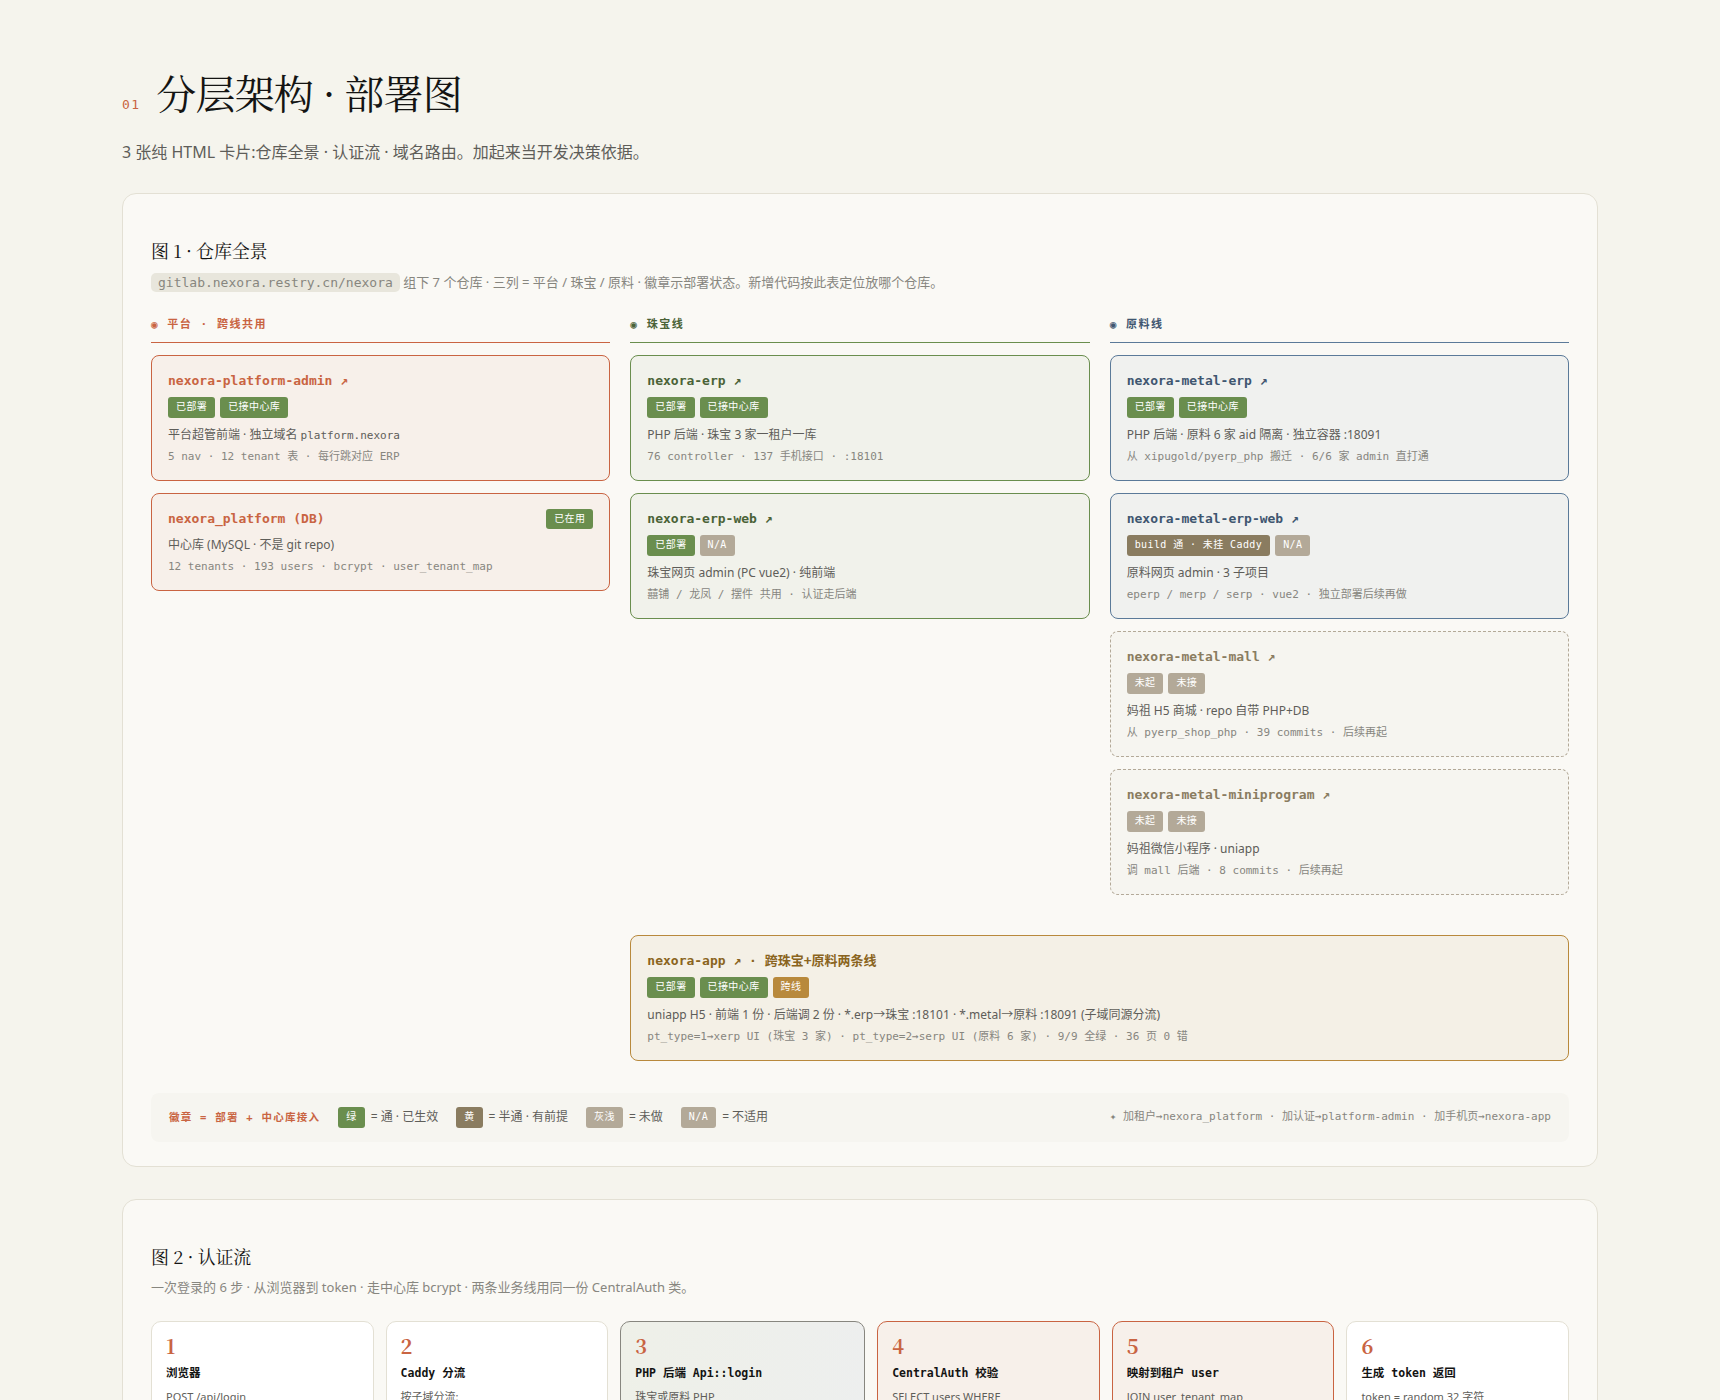This screenshot has height=1400, width=1720.
Task: Open the arrow icon beside nexora-metal-mall
Action: [1272, 658]
